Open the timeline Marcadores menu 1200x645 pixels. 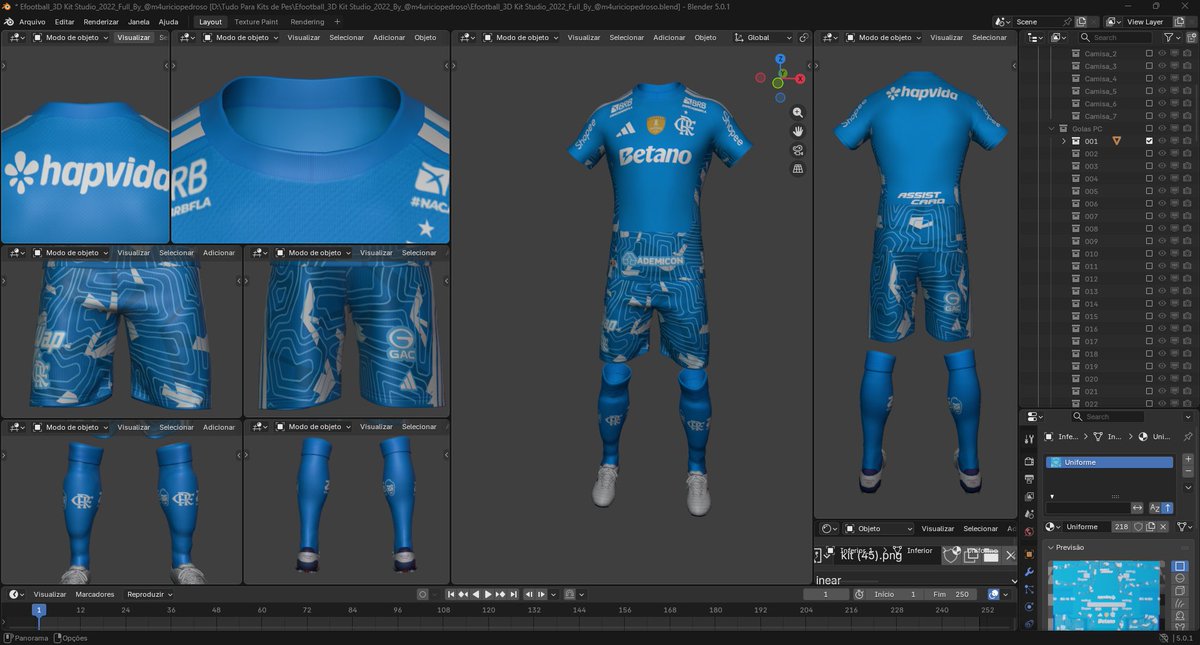95,594
